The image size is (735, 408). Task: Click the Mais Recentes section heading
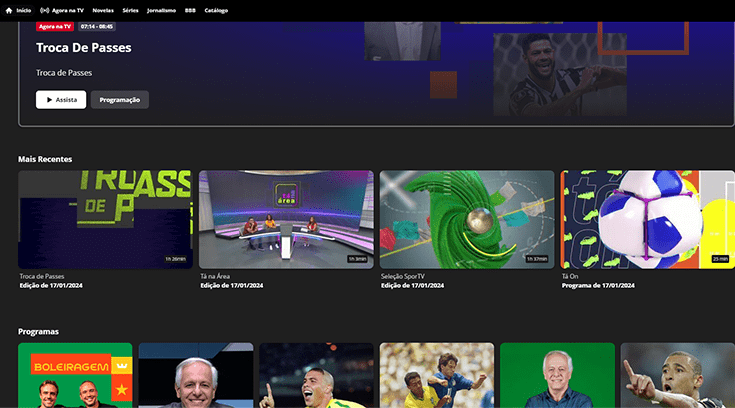click(x=45, y=159)
